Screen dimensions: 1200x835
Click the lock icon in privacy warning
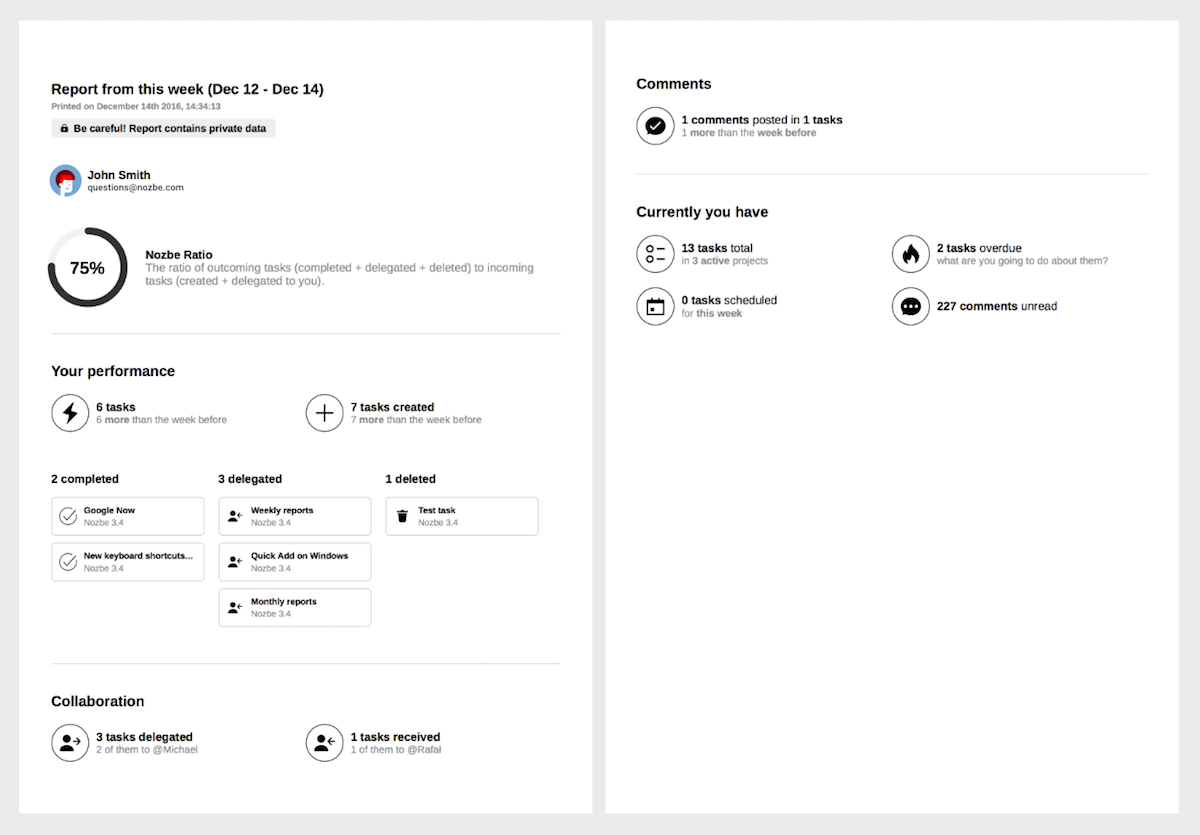pyautogui.click(x=64, y=129)
